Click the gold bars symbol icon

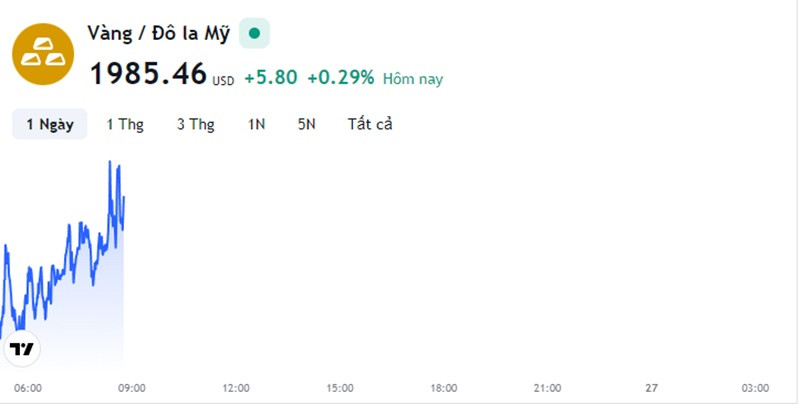pyautogui.click(x=43, y=54)
